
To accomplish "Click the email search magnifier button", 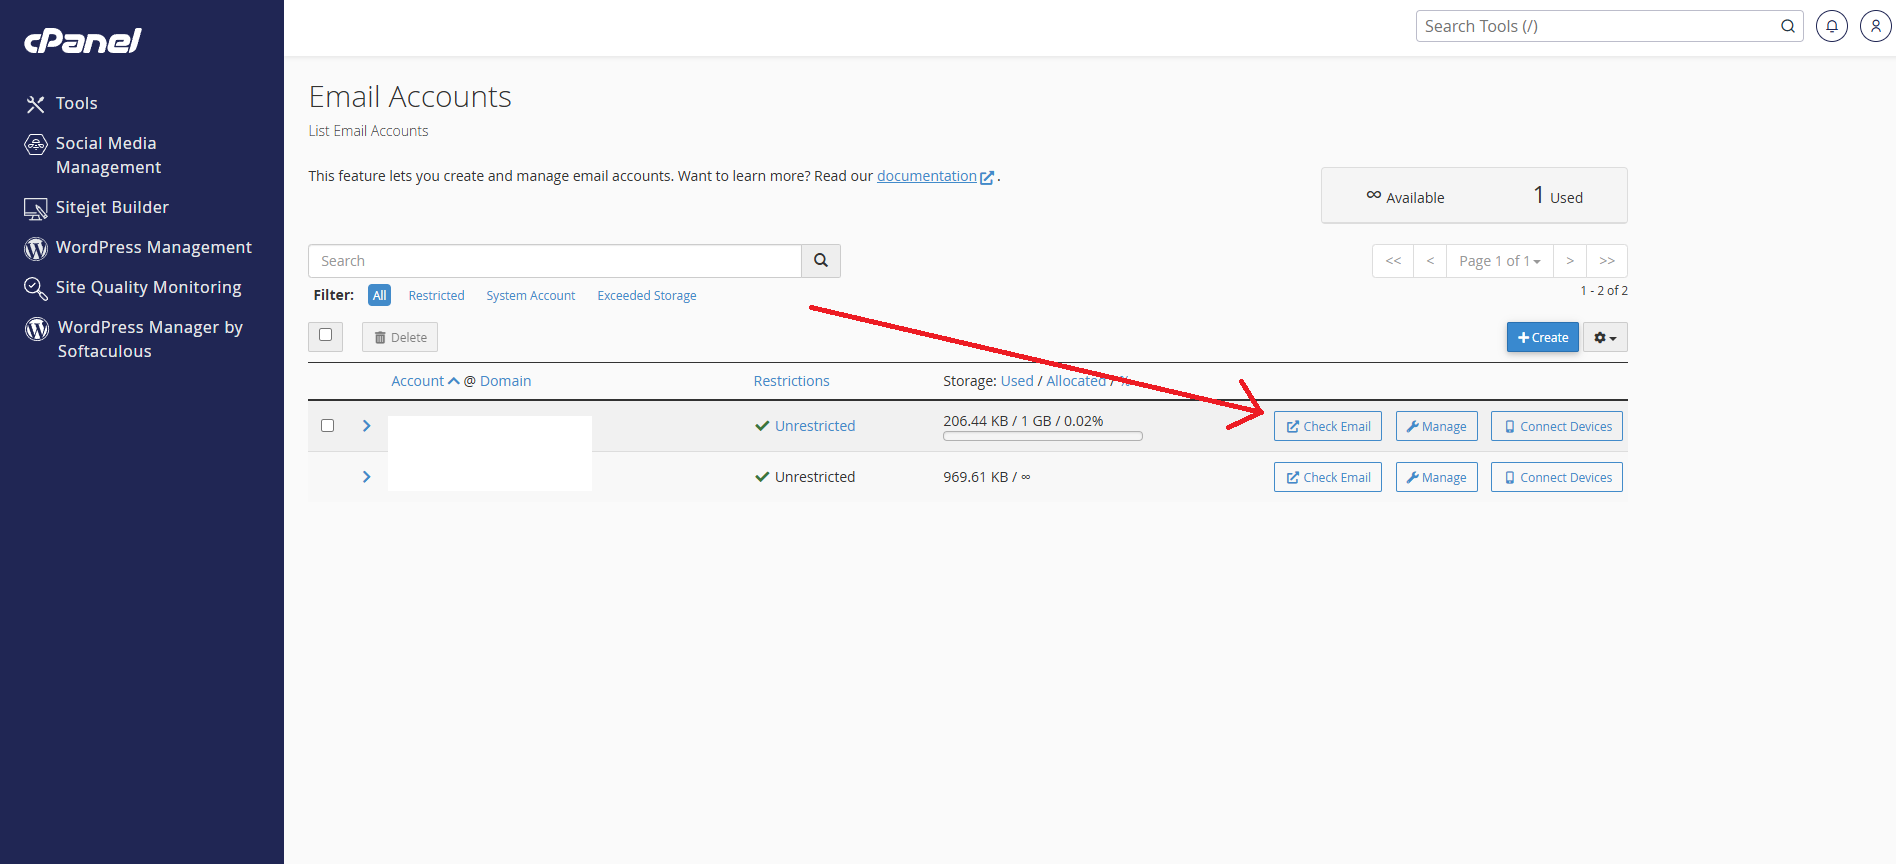I will point(821,261).
